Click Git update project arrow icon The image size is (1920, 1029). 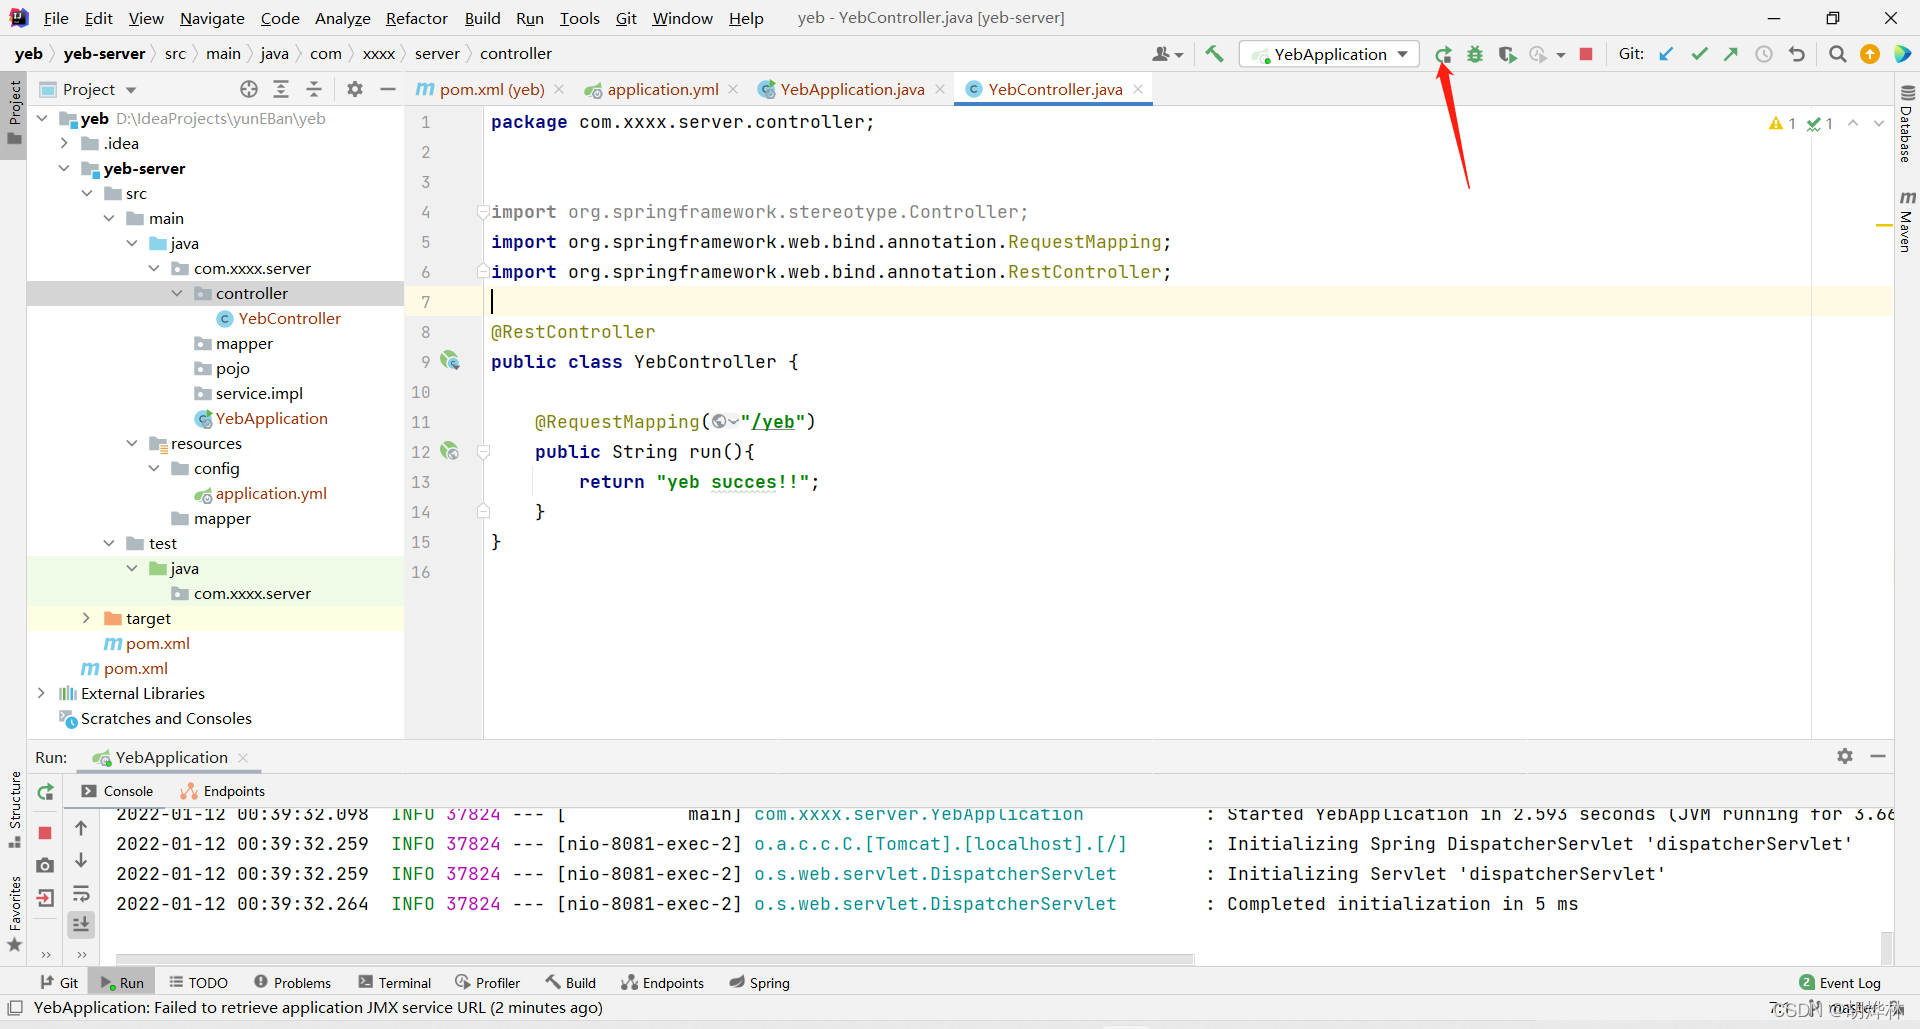pos(1666,54)
